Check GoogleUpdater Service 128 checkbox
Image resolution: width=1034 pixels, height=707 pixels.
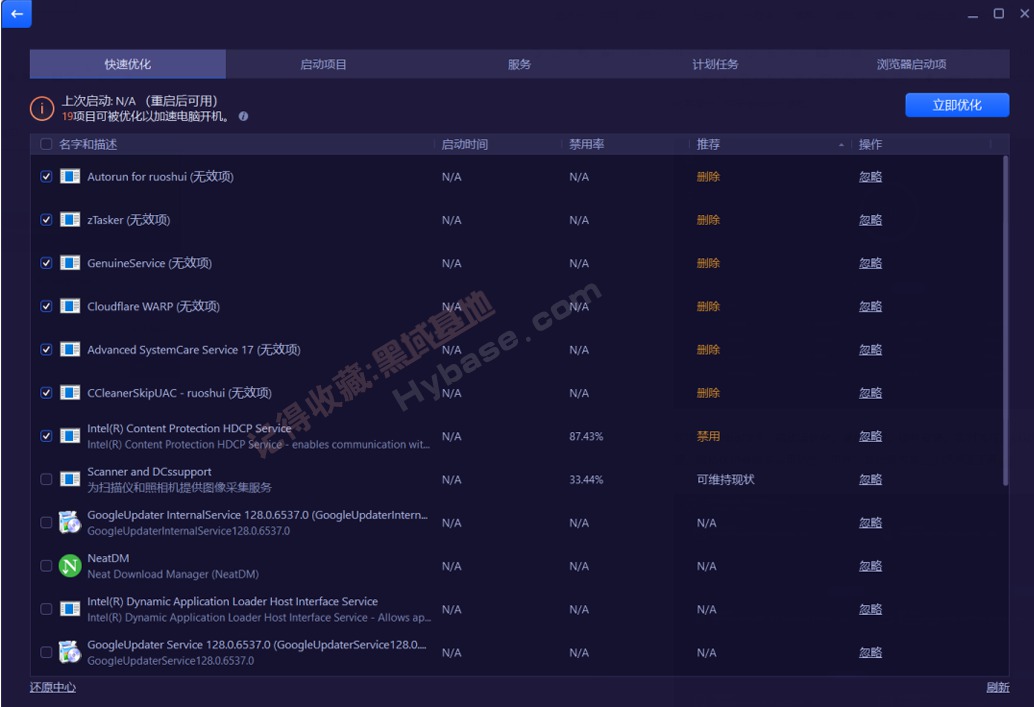pos(46,652)
